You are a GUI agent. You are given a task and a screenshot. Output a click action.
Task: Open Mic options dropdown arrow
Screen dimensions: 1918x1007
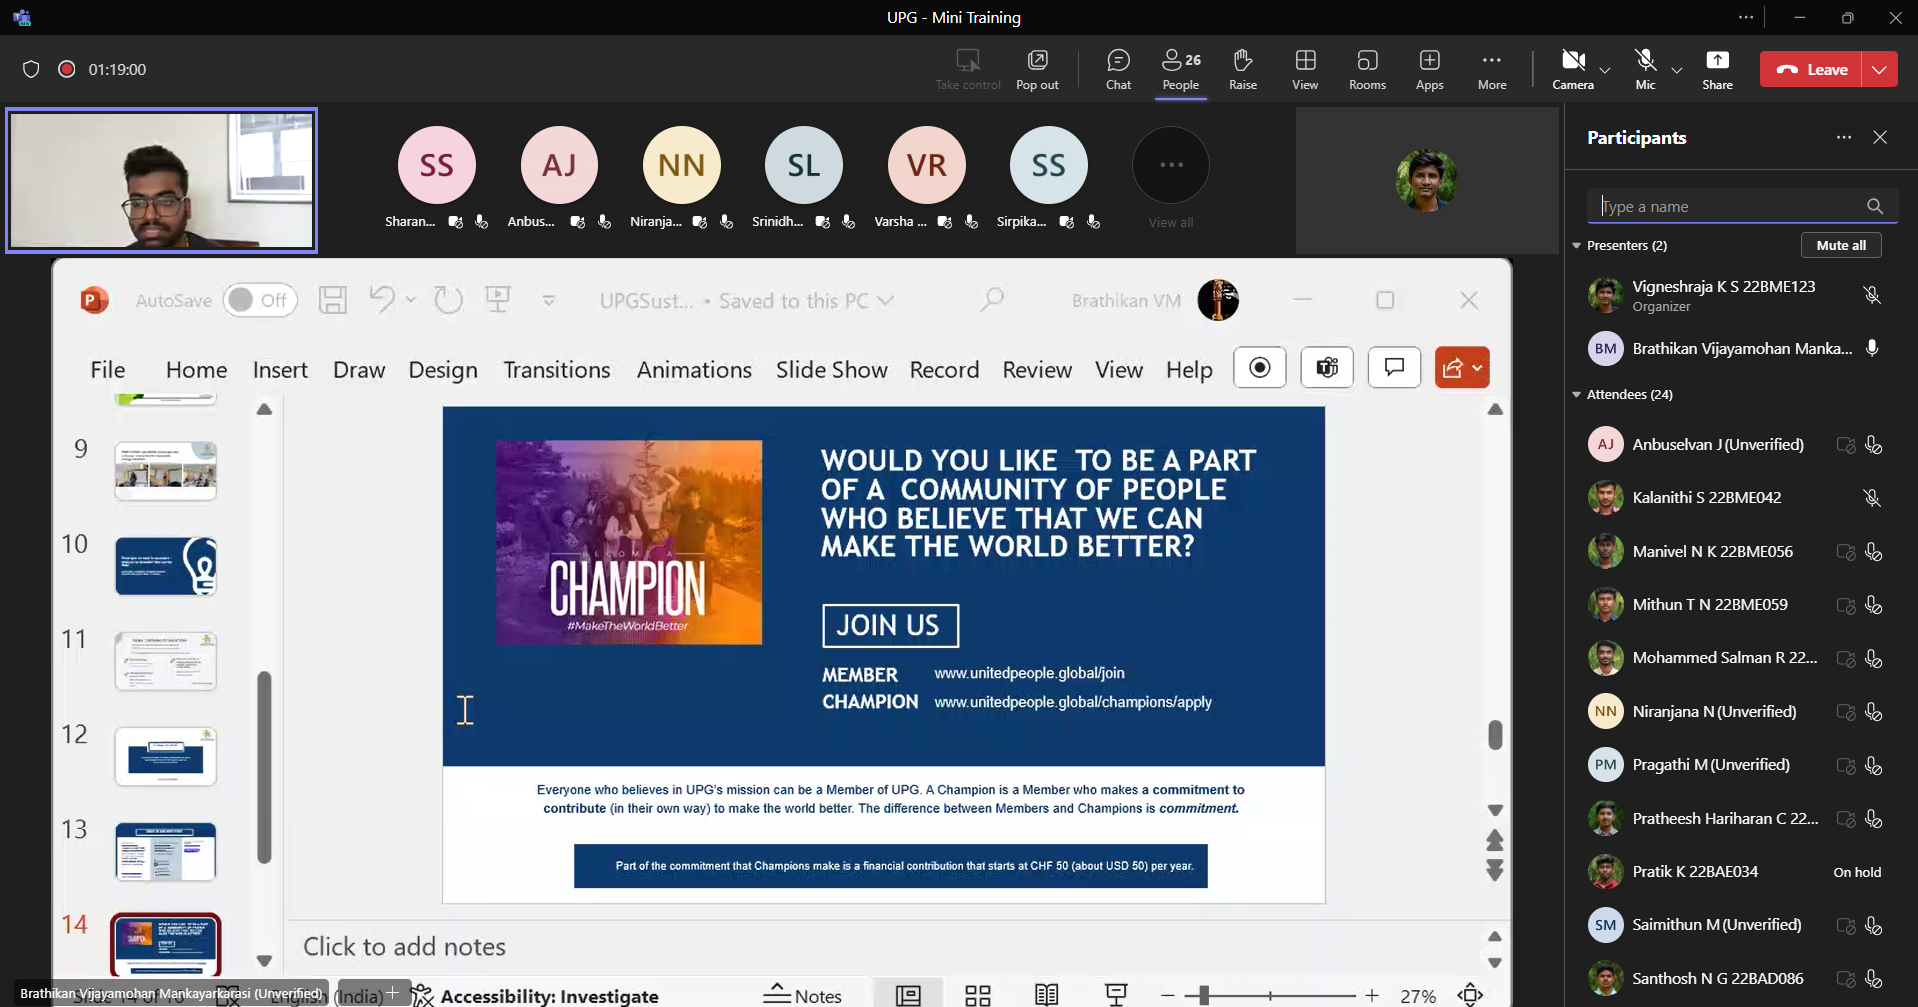[x=1677, y=70]
